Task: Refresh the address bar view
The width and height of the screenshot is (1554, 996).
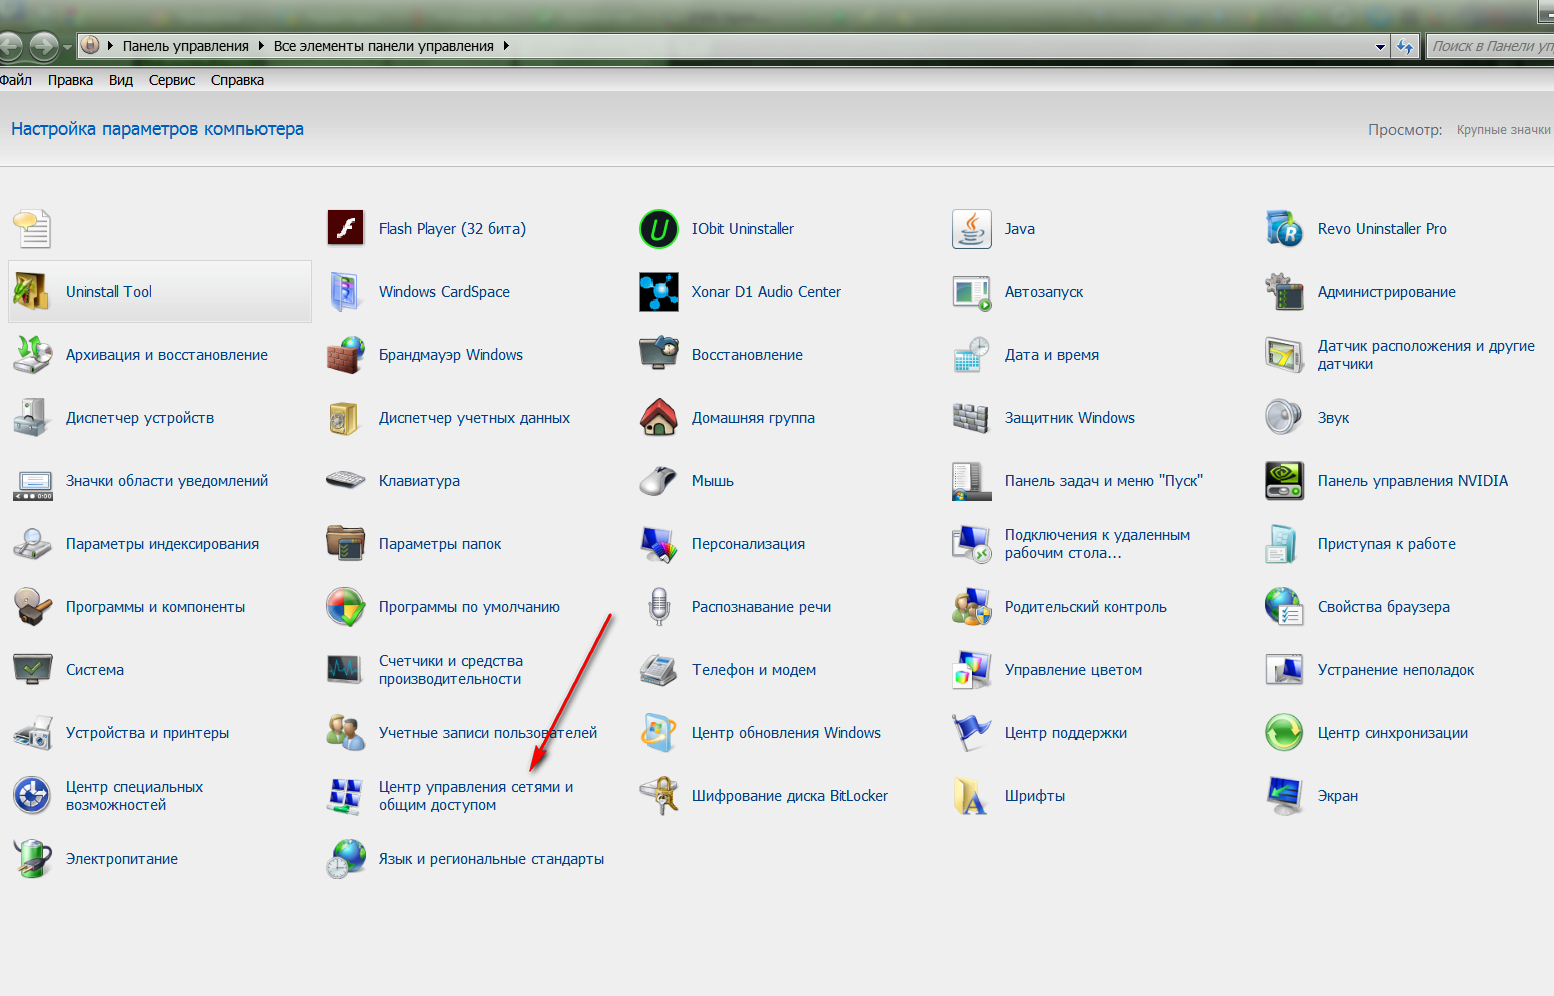Action: click(1405, 46)
